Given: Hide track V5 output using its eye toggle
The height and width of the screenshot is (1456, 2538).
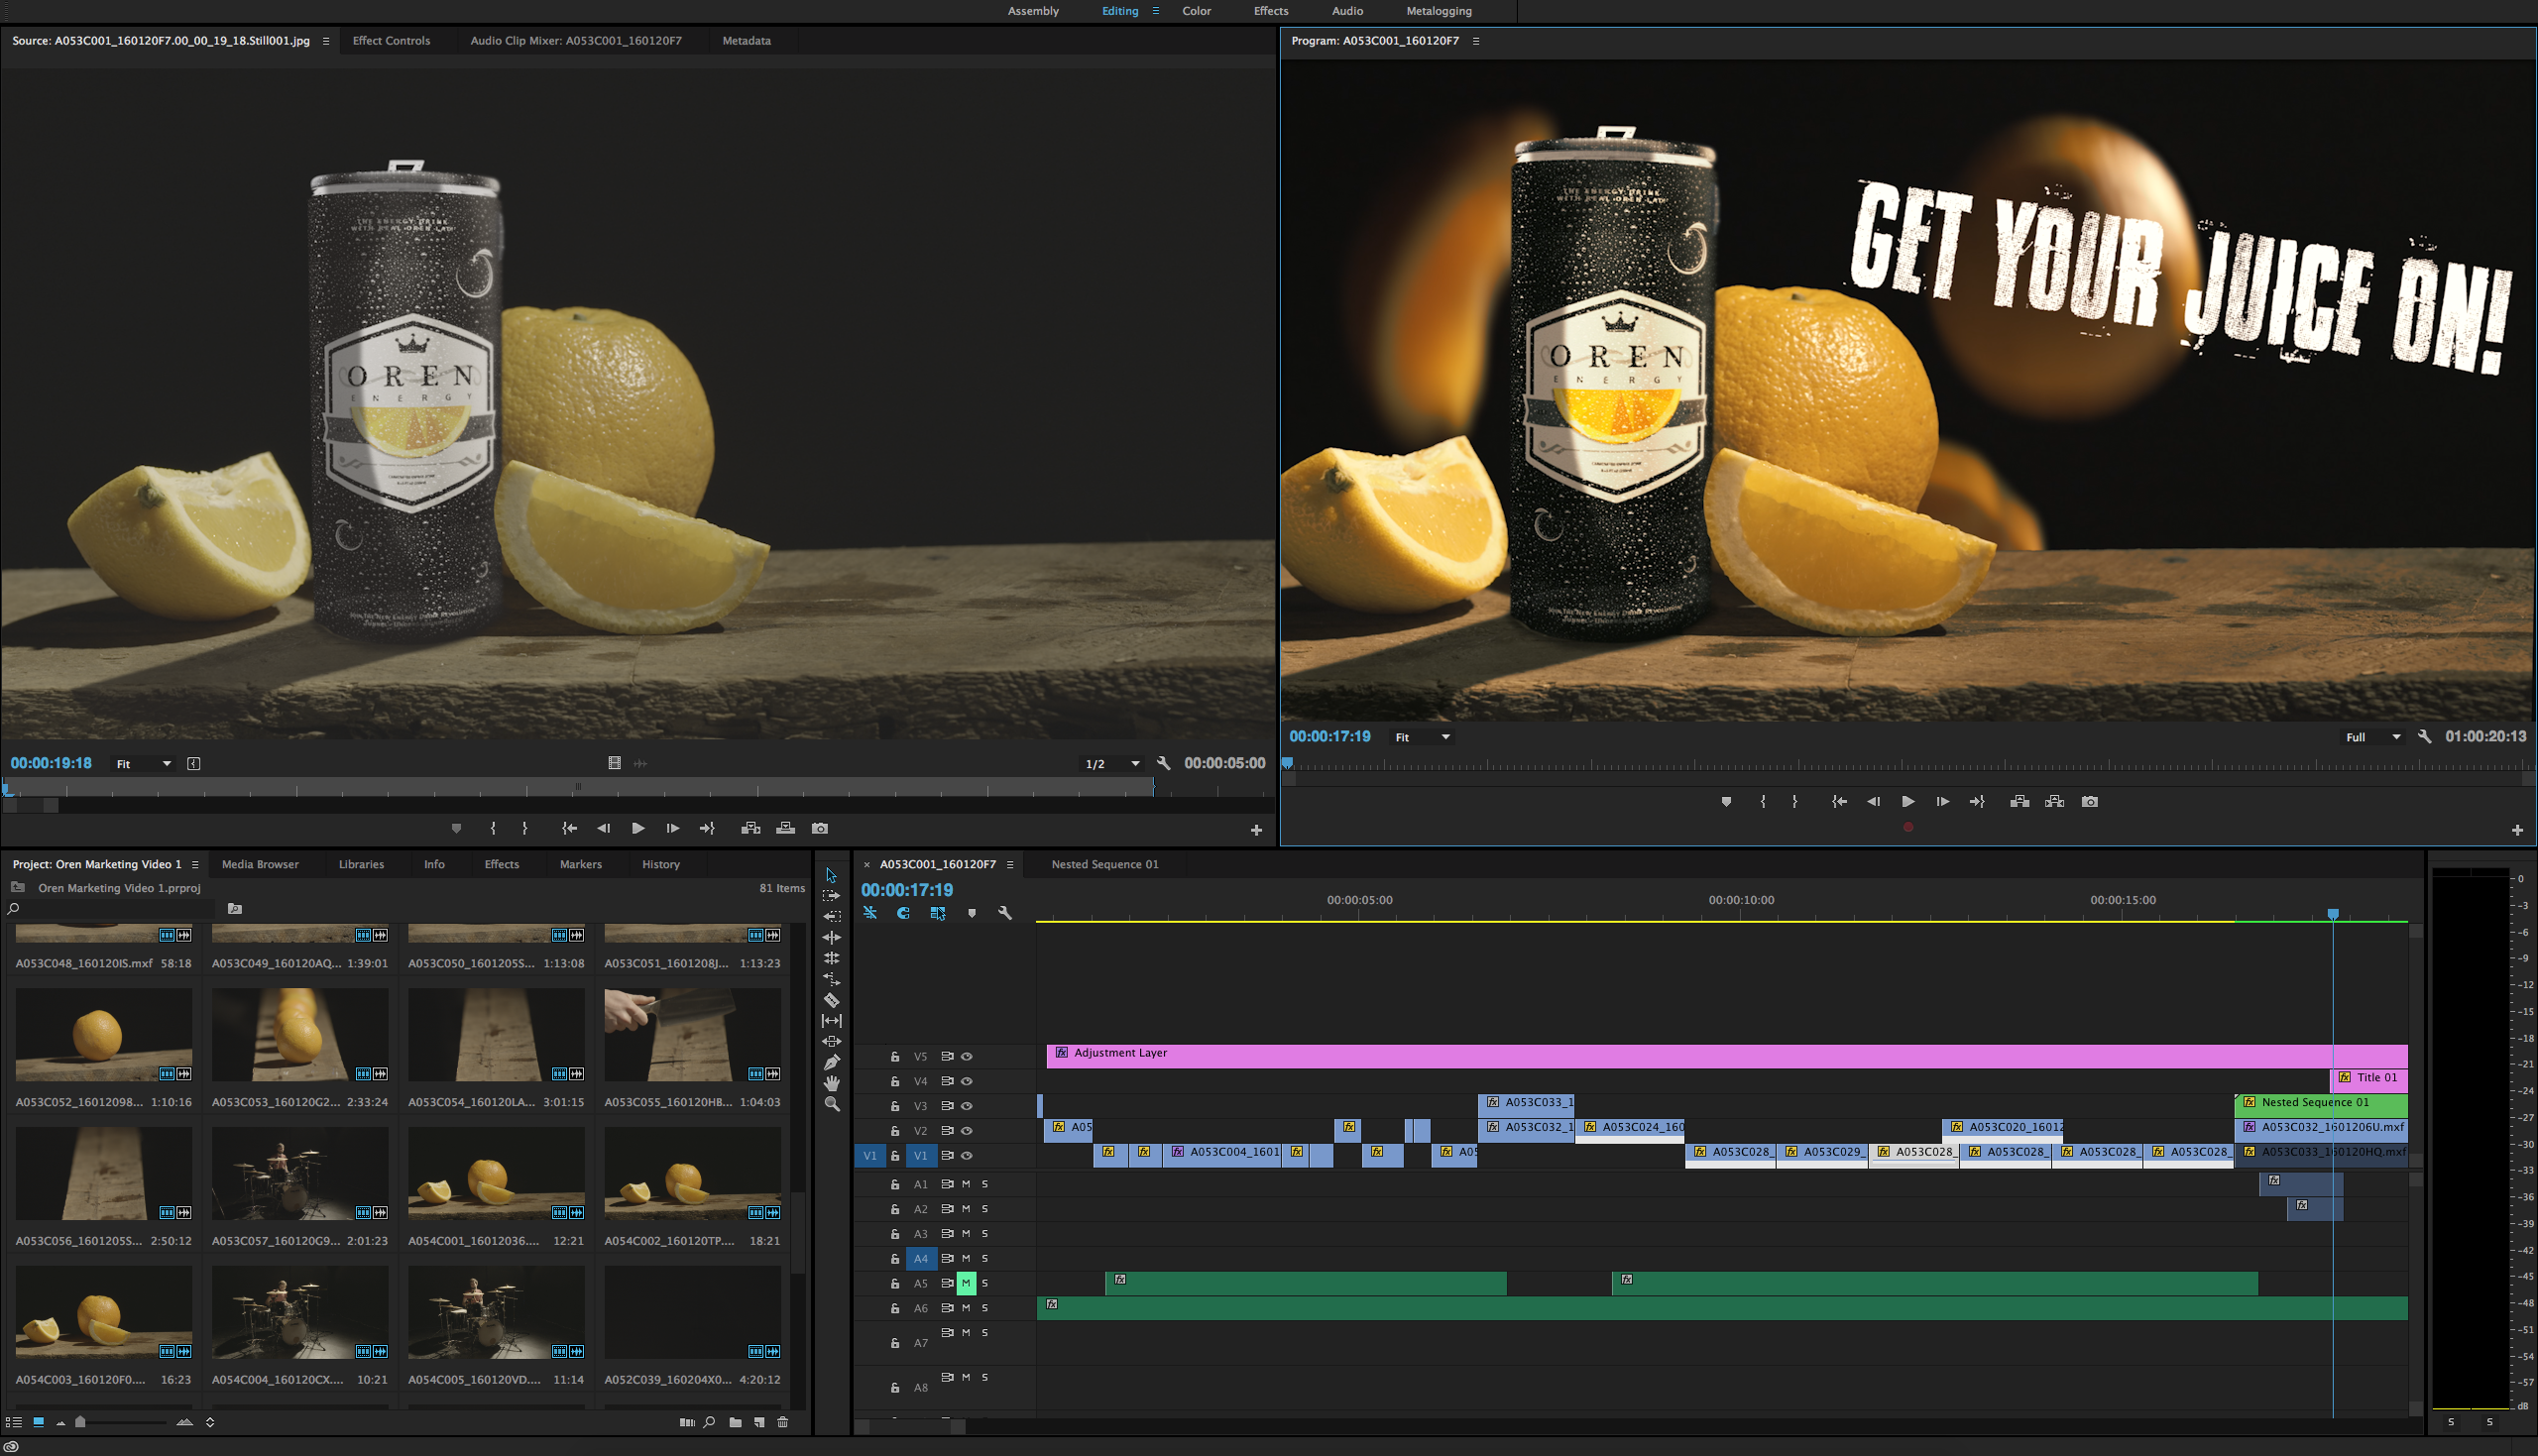Looking at the screenshot, I should [965, 1055].
